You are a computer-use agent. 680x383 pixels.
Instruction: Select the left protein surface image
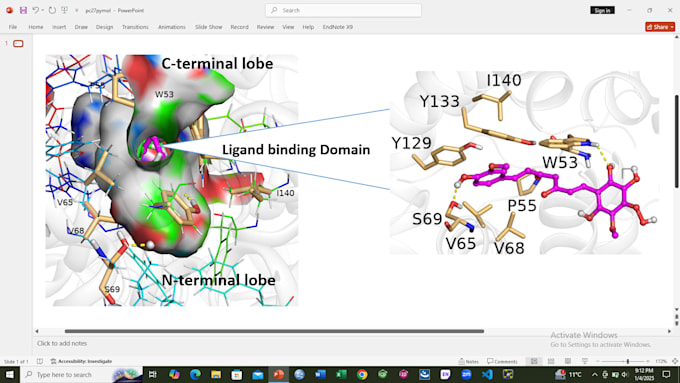pyautogui.click(x=172, y=180)
